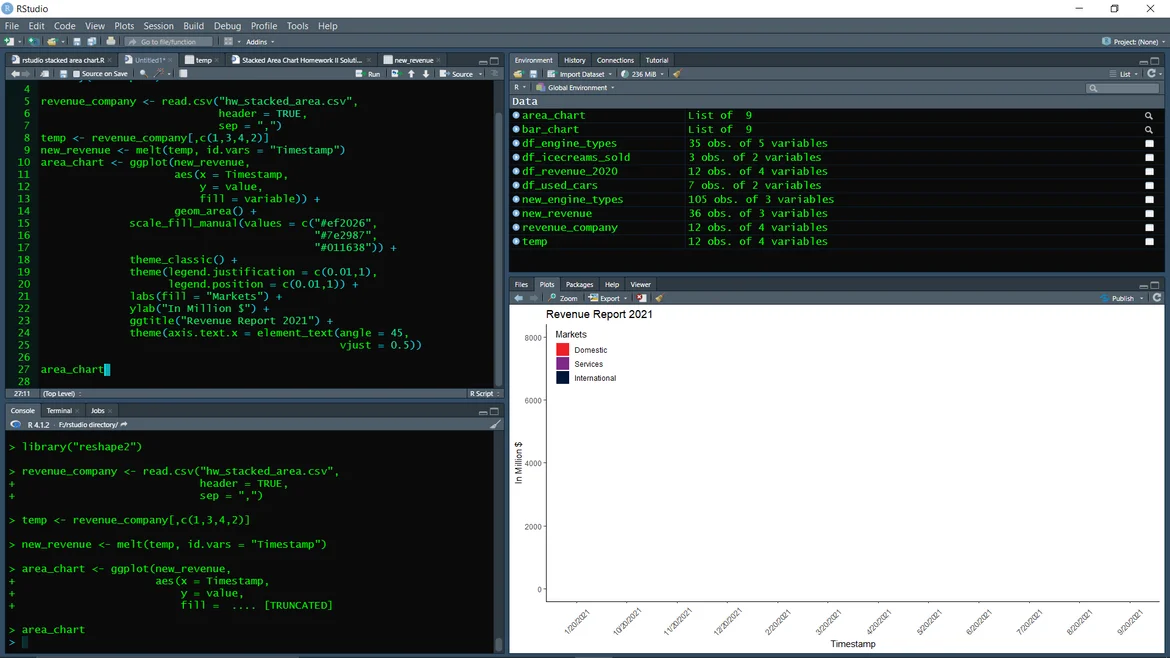Click the environment search field

(x=1124, y=88)
